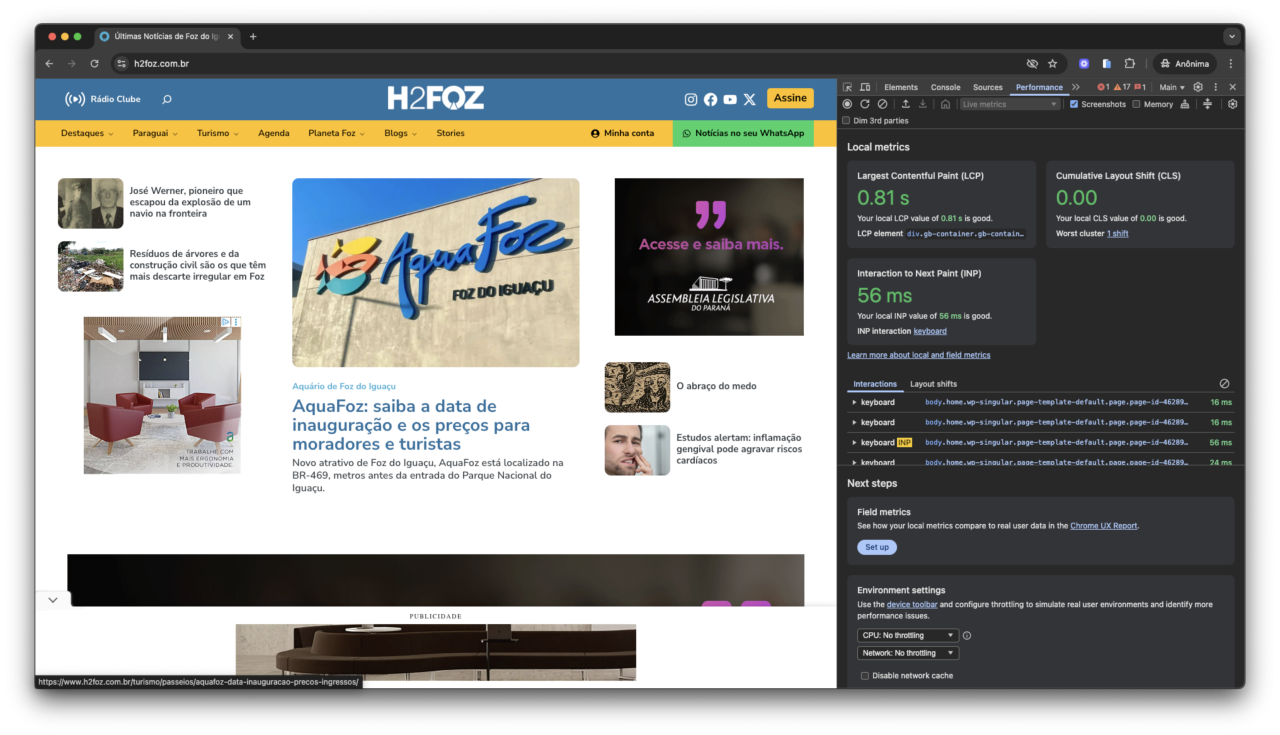Open Performance capture settings gear
Viewport: 1280px width, 735px height.
(1232, 104)
